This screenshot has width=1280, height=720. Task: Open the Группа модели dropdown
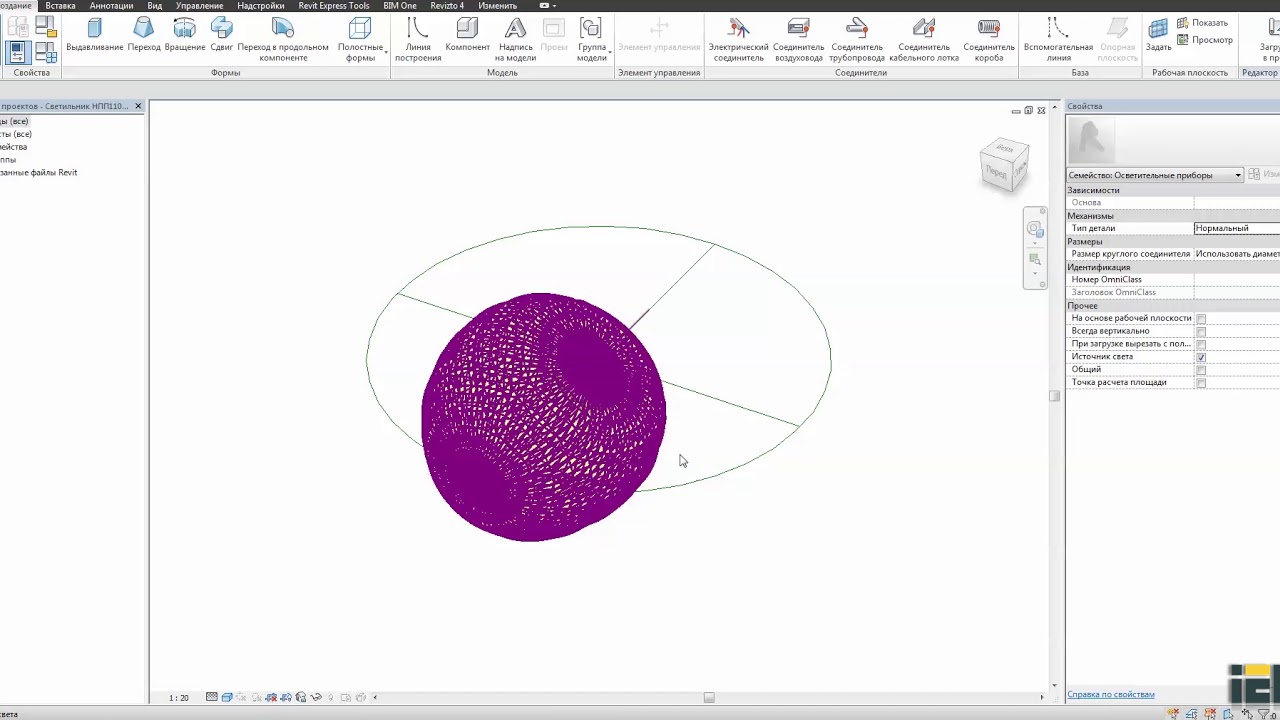pyautogui.click(x=592, y=40)
